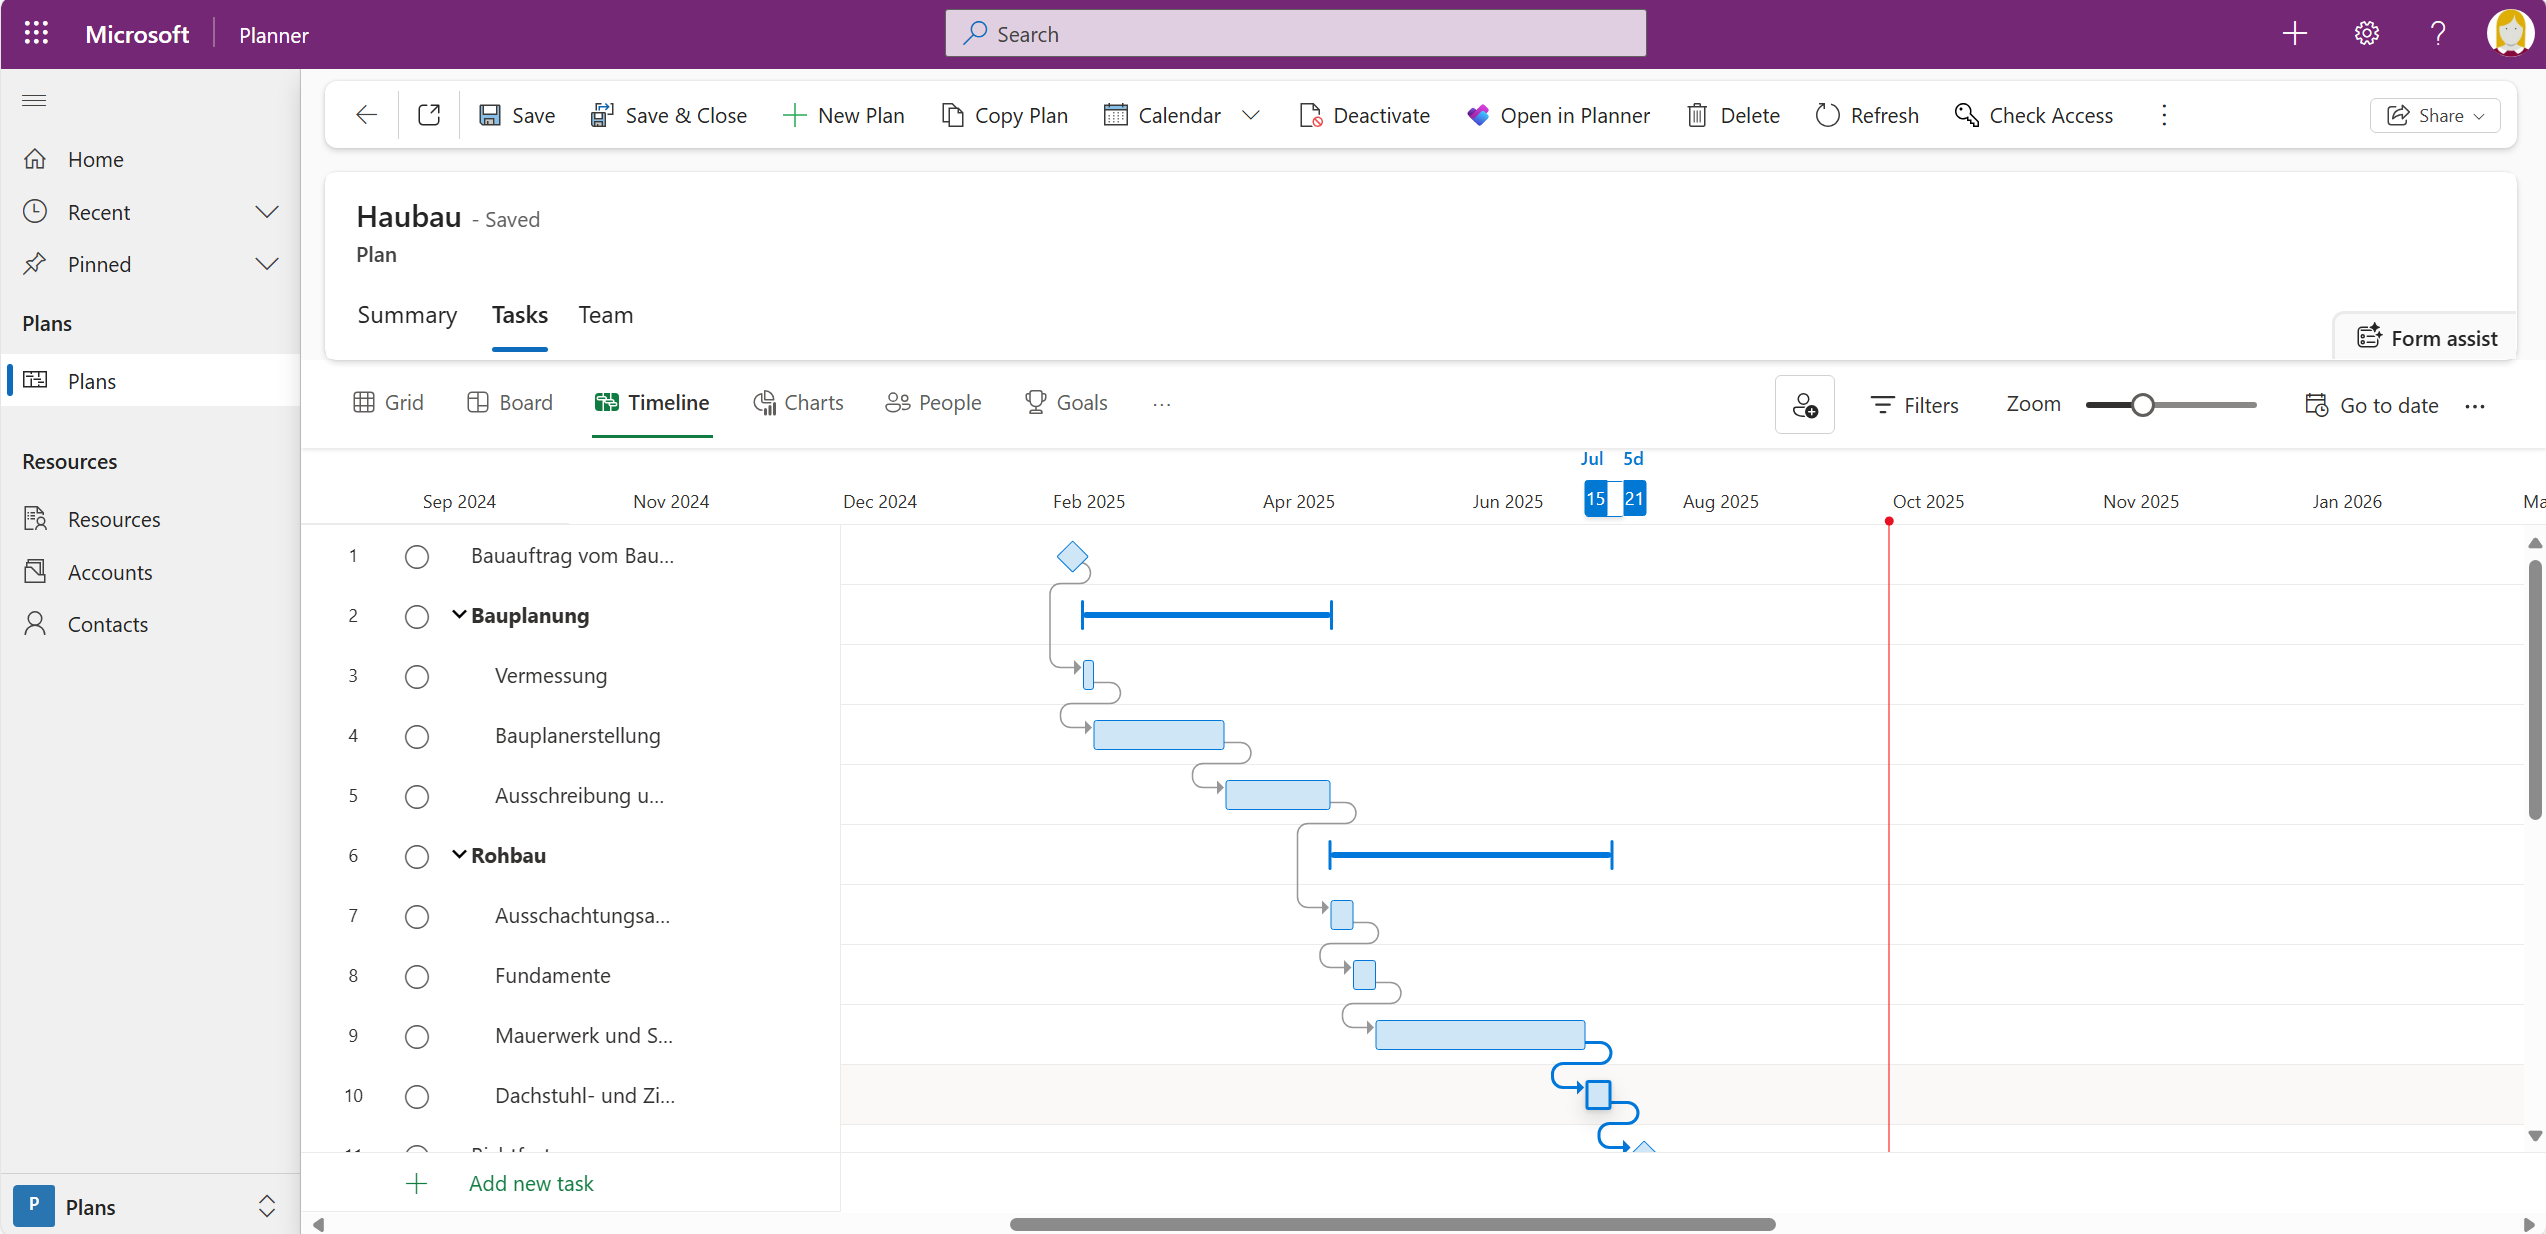The image size is (2546, 1234).
Task: Select the People view
Action: pyautogui.click(x=932, y=402)
